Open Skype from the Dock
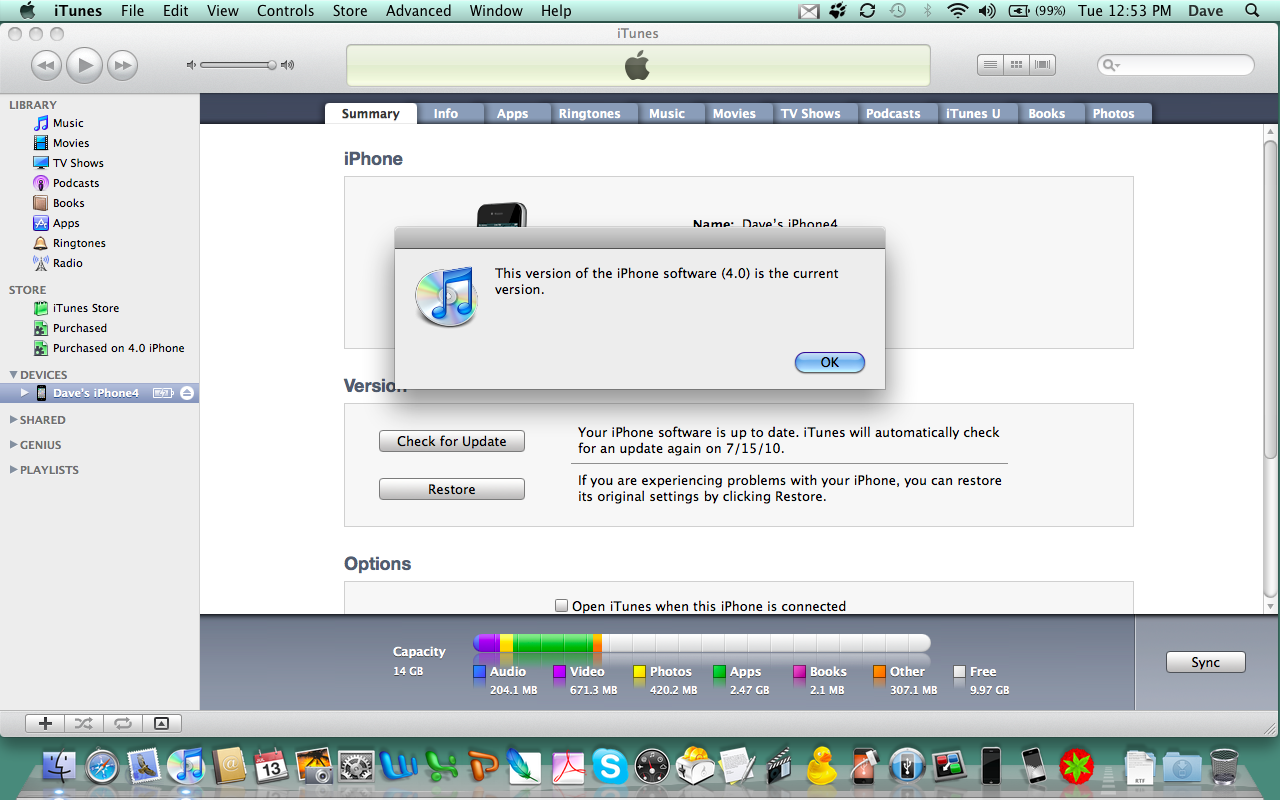This screenshot has height=800, width=1280. 609,767
